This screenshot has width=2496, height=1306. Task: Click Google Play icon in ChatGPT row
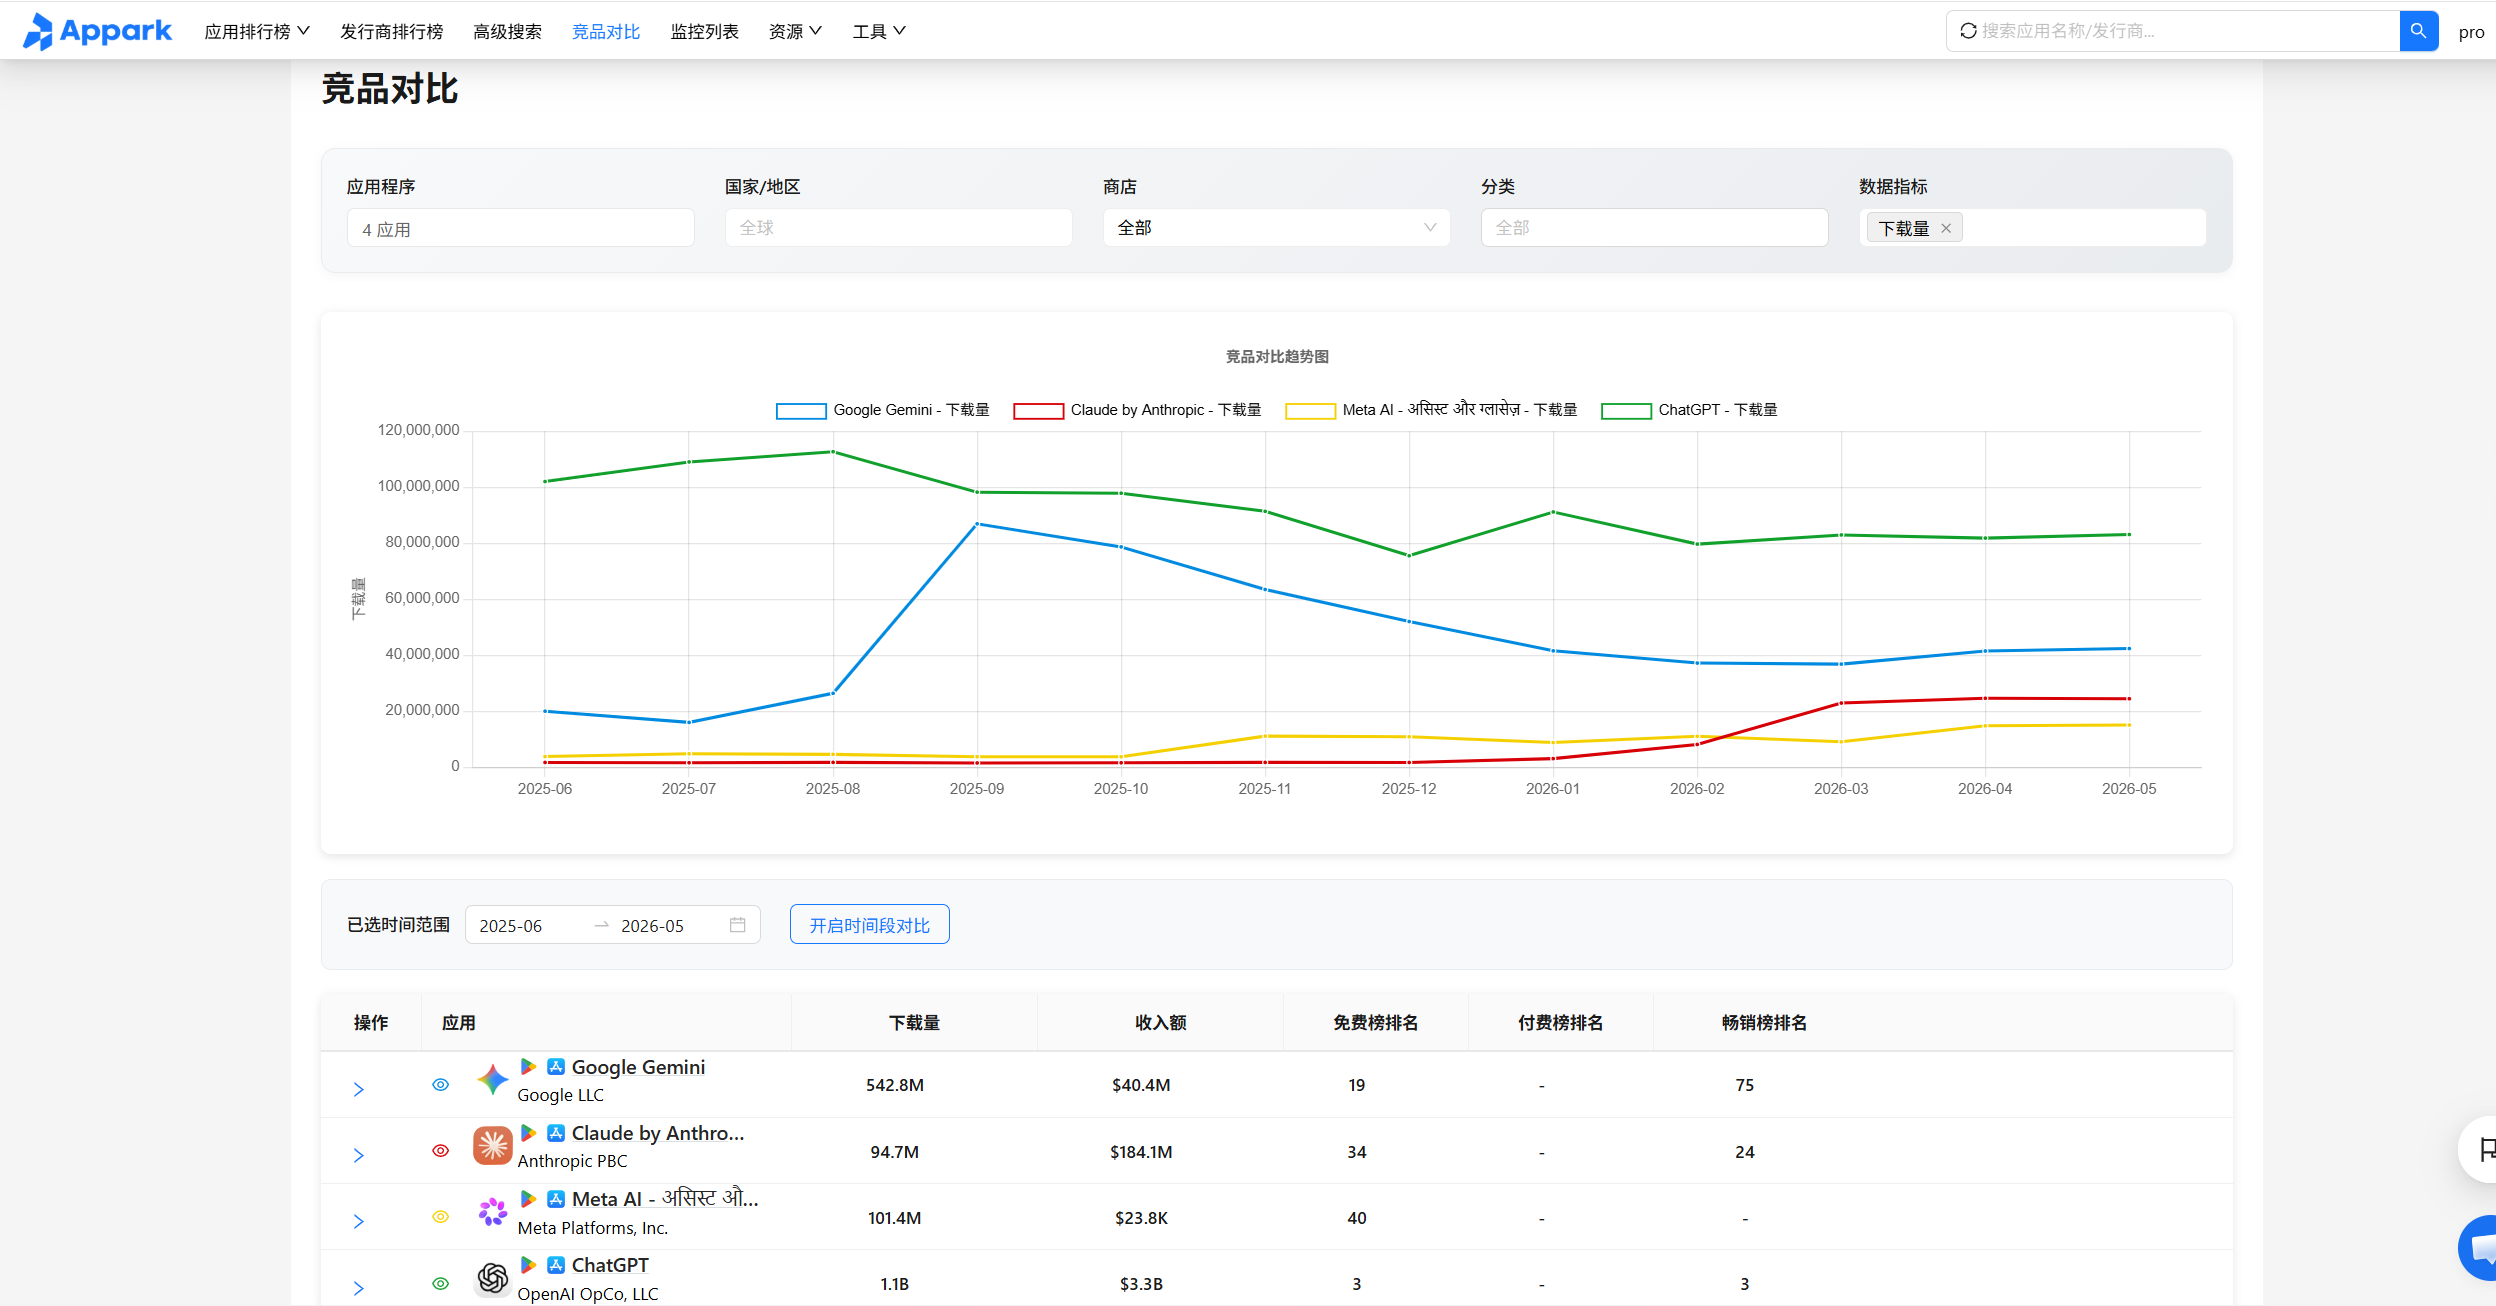pyautogui.click(x=528, y=1265)
